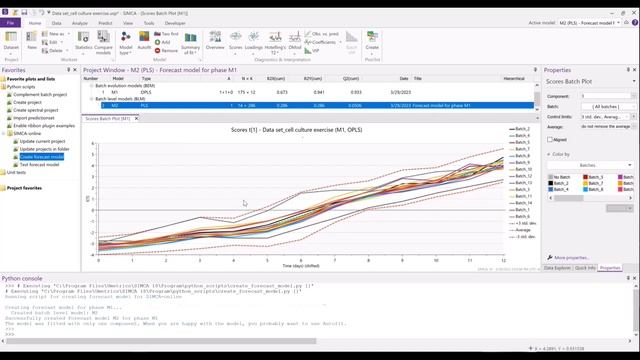Open the Loadings plot button
Image resolution: width=640 pixels, height=360 pixels.
[253, 43]
